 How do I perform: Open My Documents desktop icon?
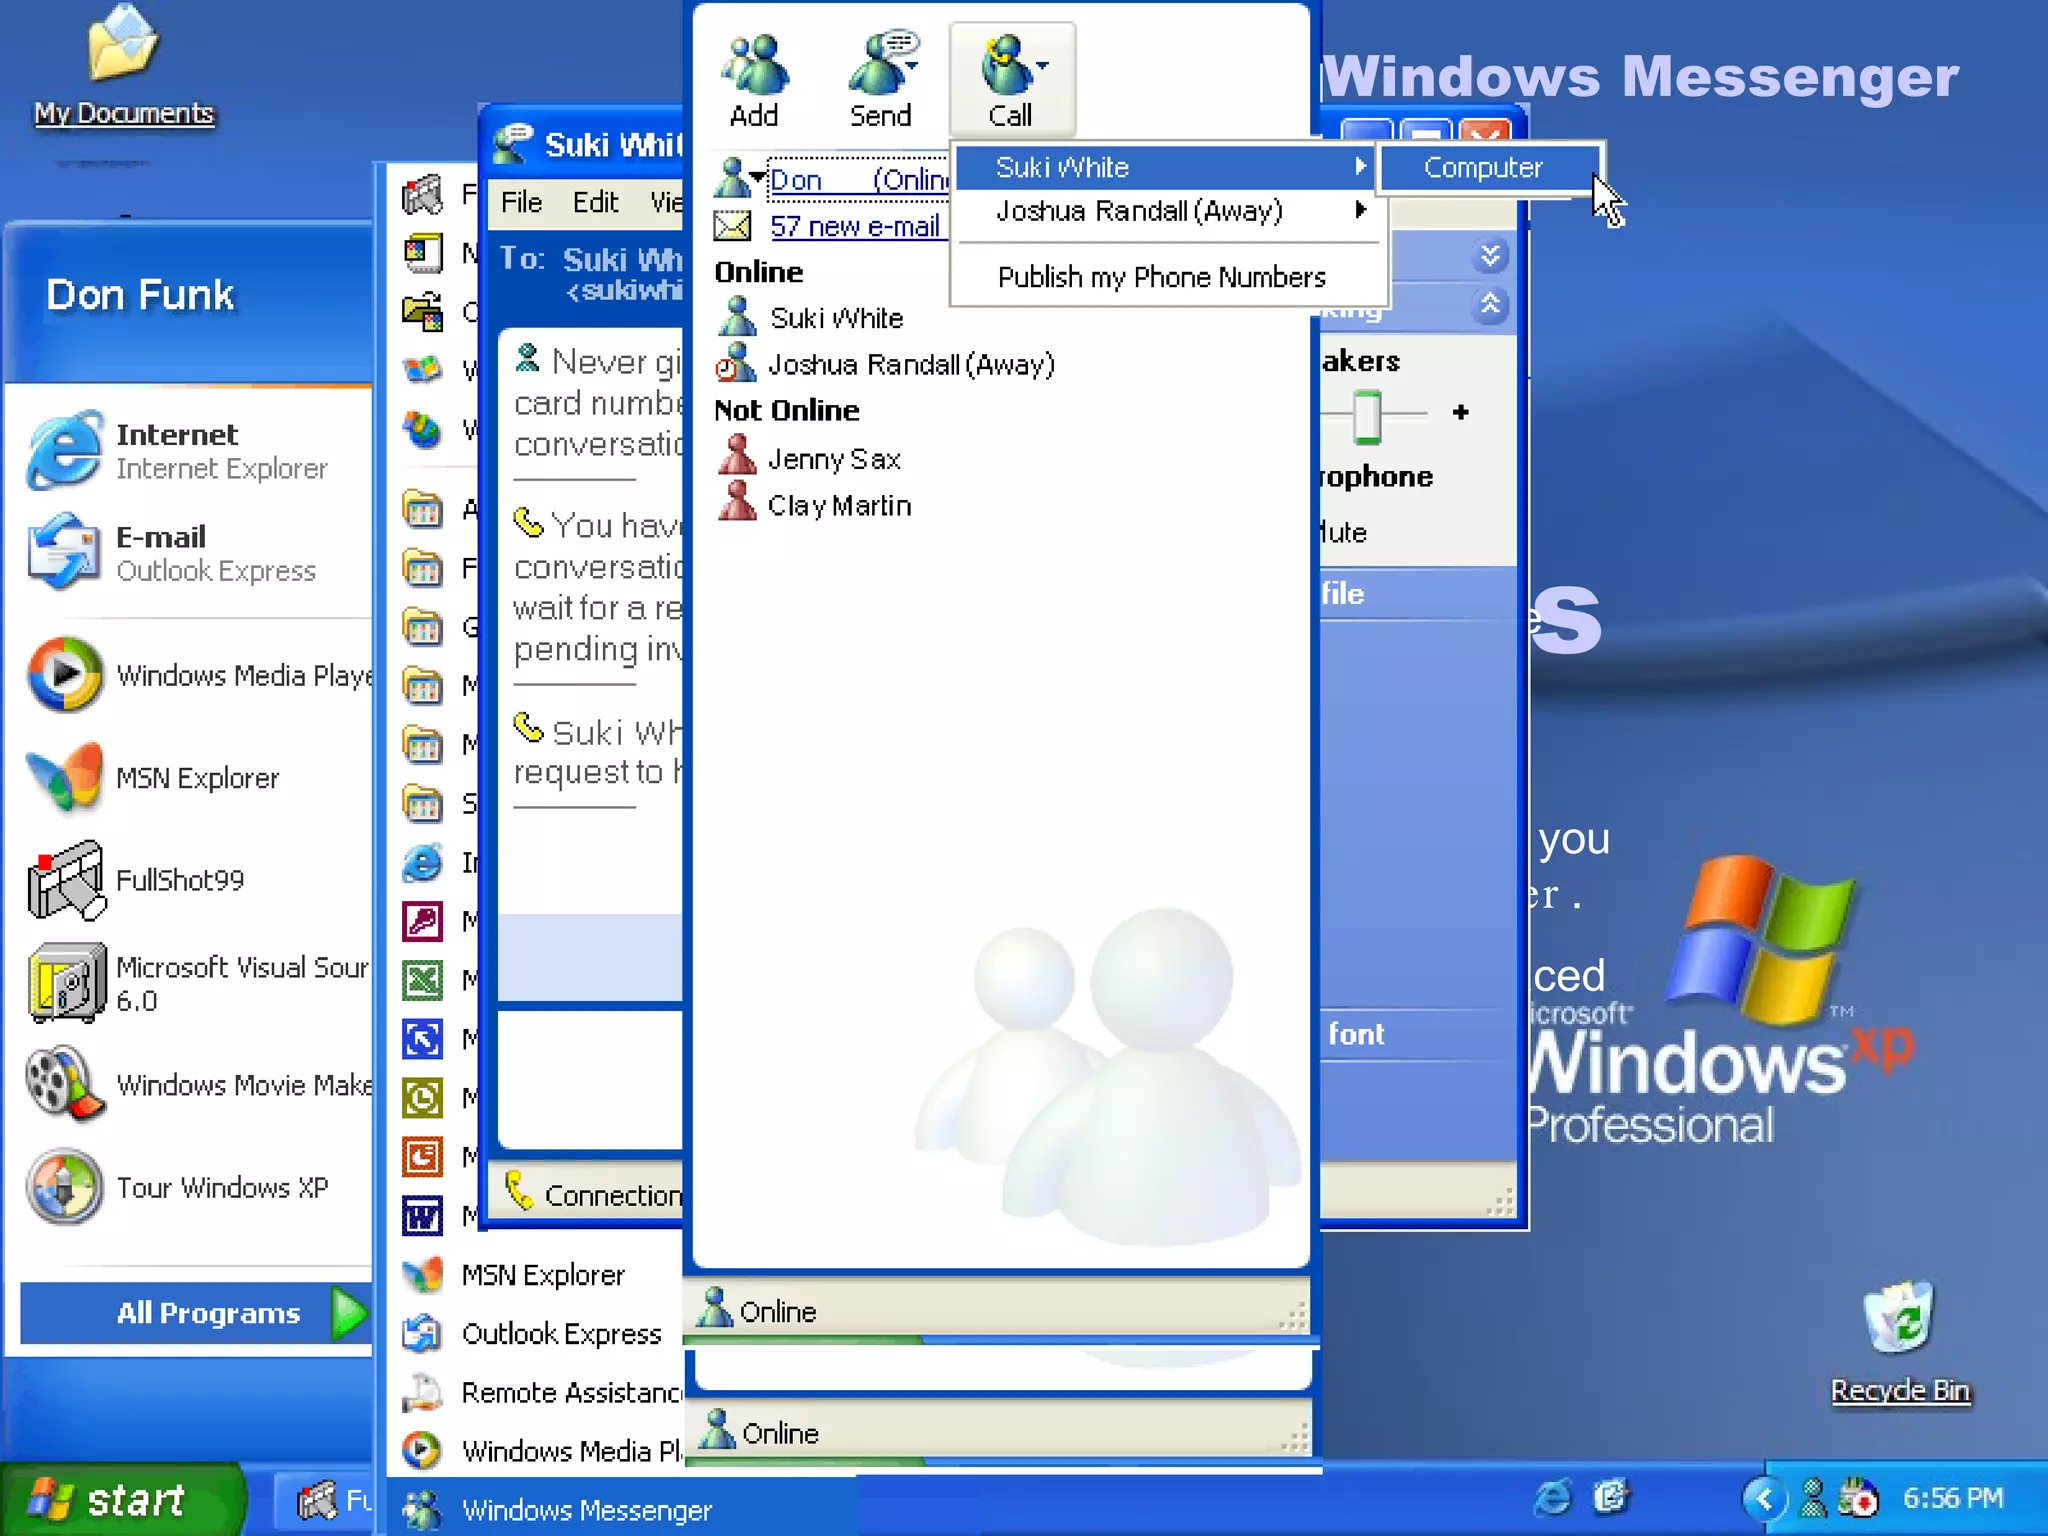point(124,66)
